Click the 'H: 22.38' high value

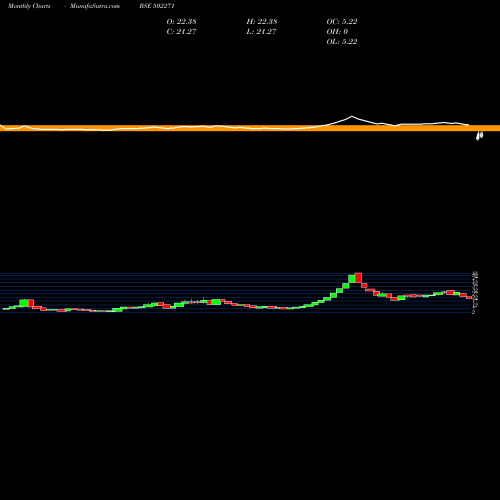click(x=262, y=21)
